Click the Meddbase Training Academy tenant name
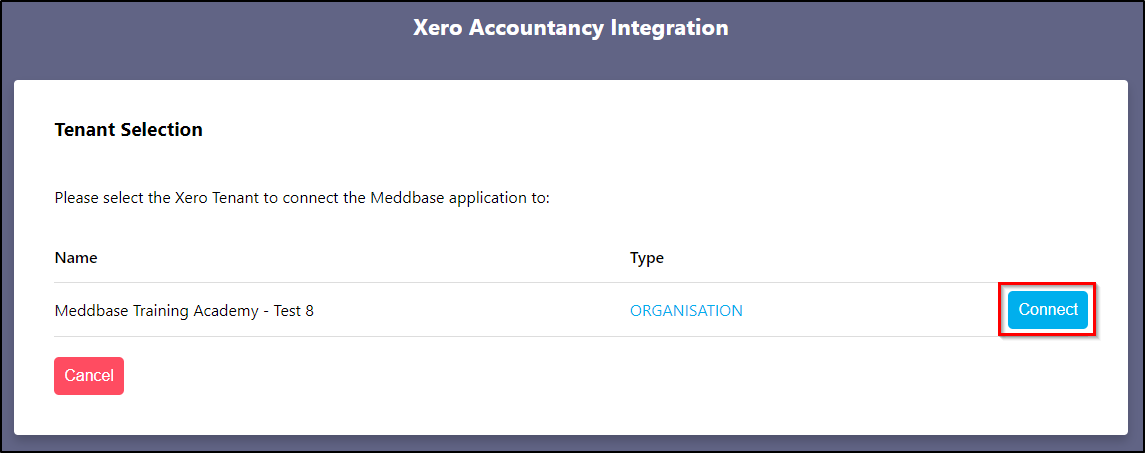Viewport: 1145px width, 453px height. point(184,311)
